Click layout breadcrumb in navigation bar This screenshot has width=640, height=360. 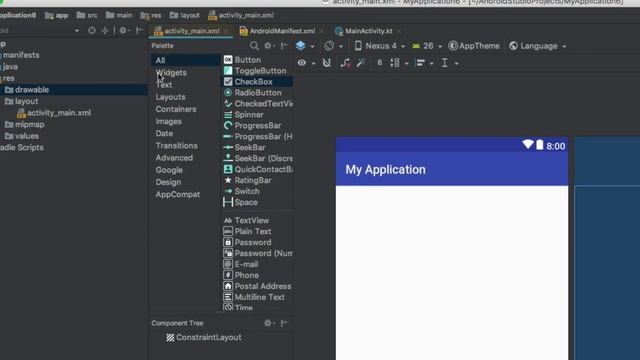(184, 16)
